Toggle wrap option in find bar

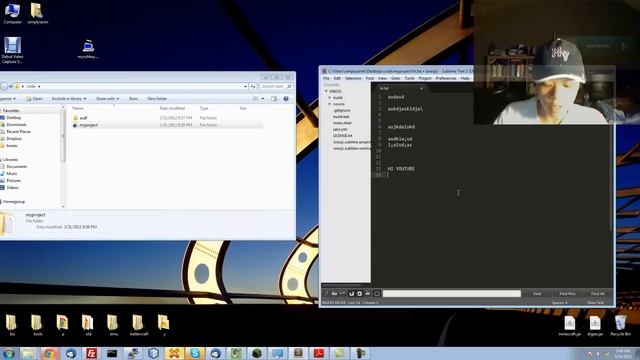(360, 293)
